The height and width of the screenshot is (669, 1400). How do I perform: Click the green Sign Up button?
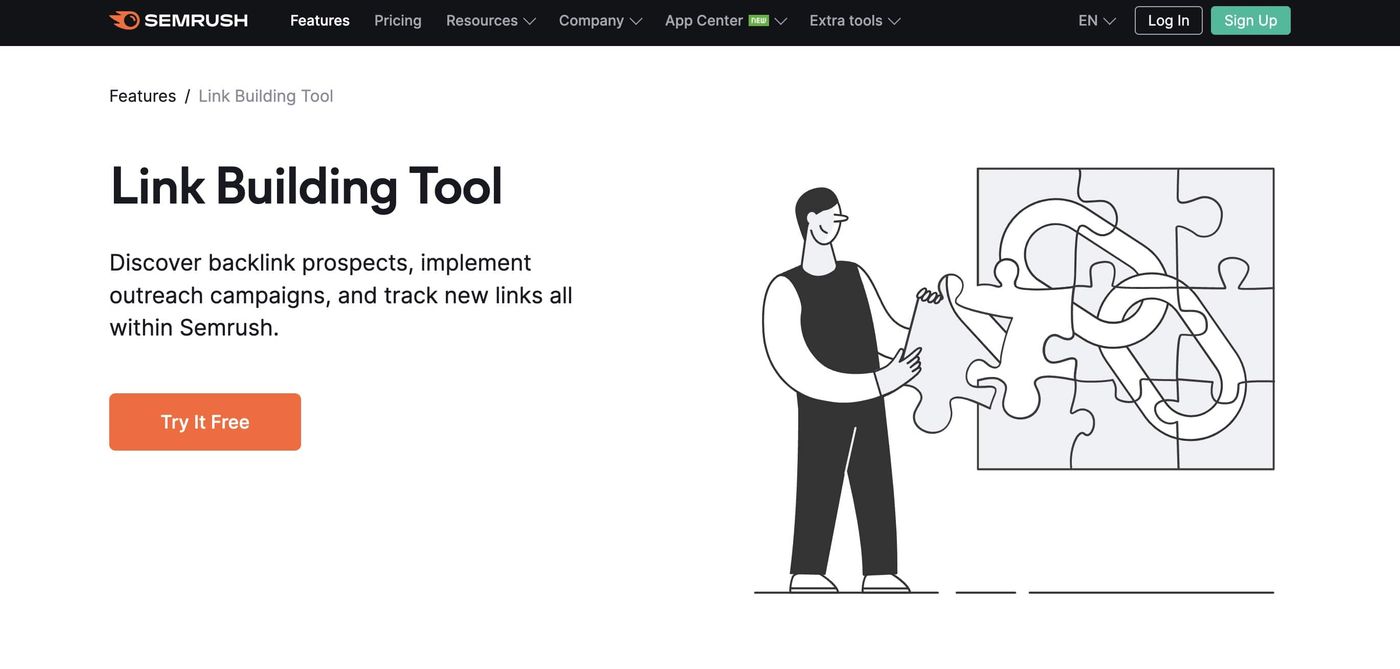(1250, 20)
